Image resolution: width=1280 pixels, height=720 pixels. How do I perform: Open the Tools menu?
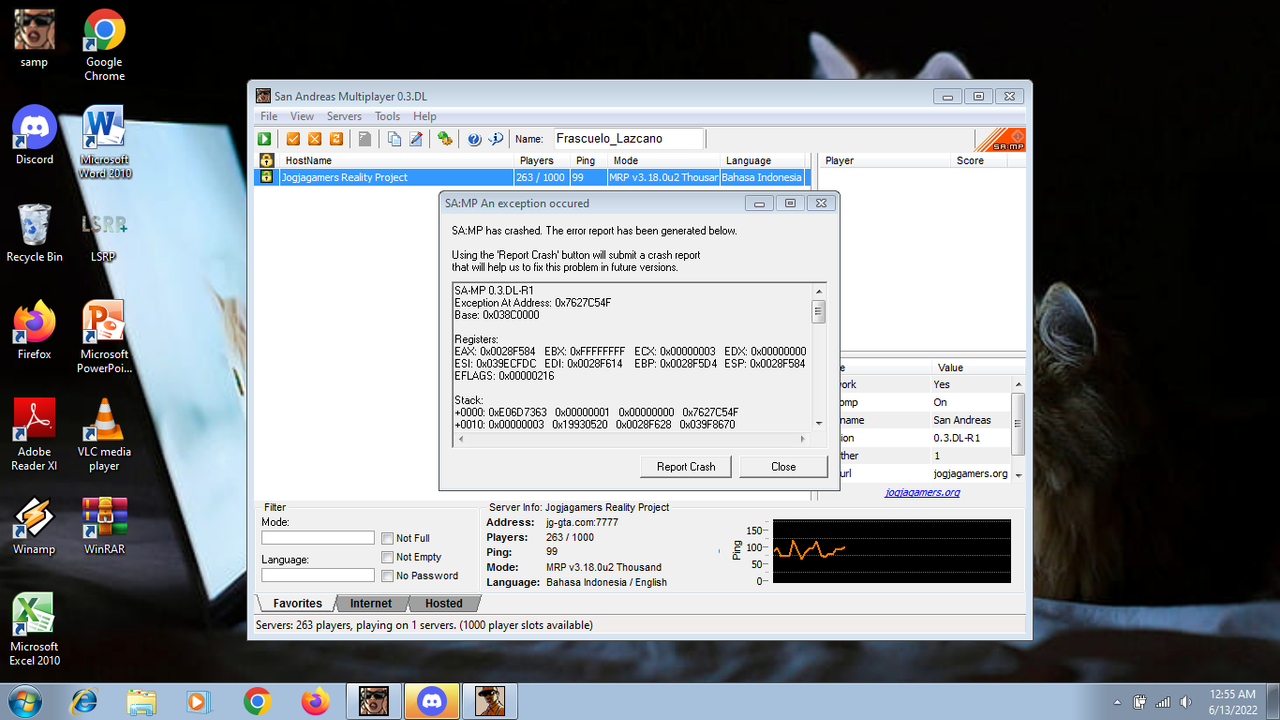[x=388, y=117]
